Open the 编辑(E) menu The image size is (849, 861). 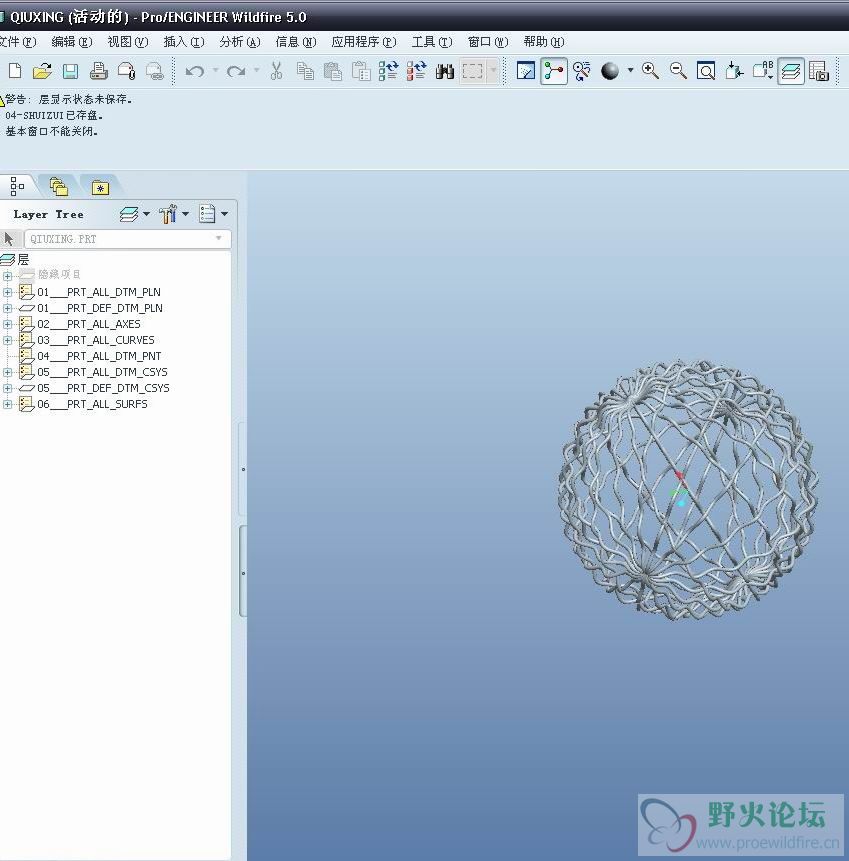(72, 42)
